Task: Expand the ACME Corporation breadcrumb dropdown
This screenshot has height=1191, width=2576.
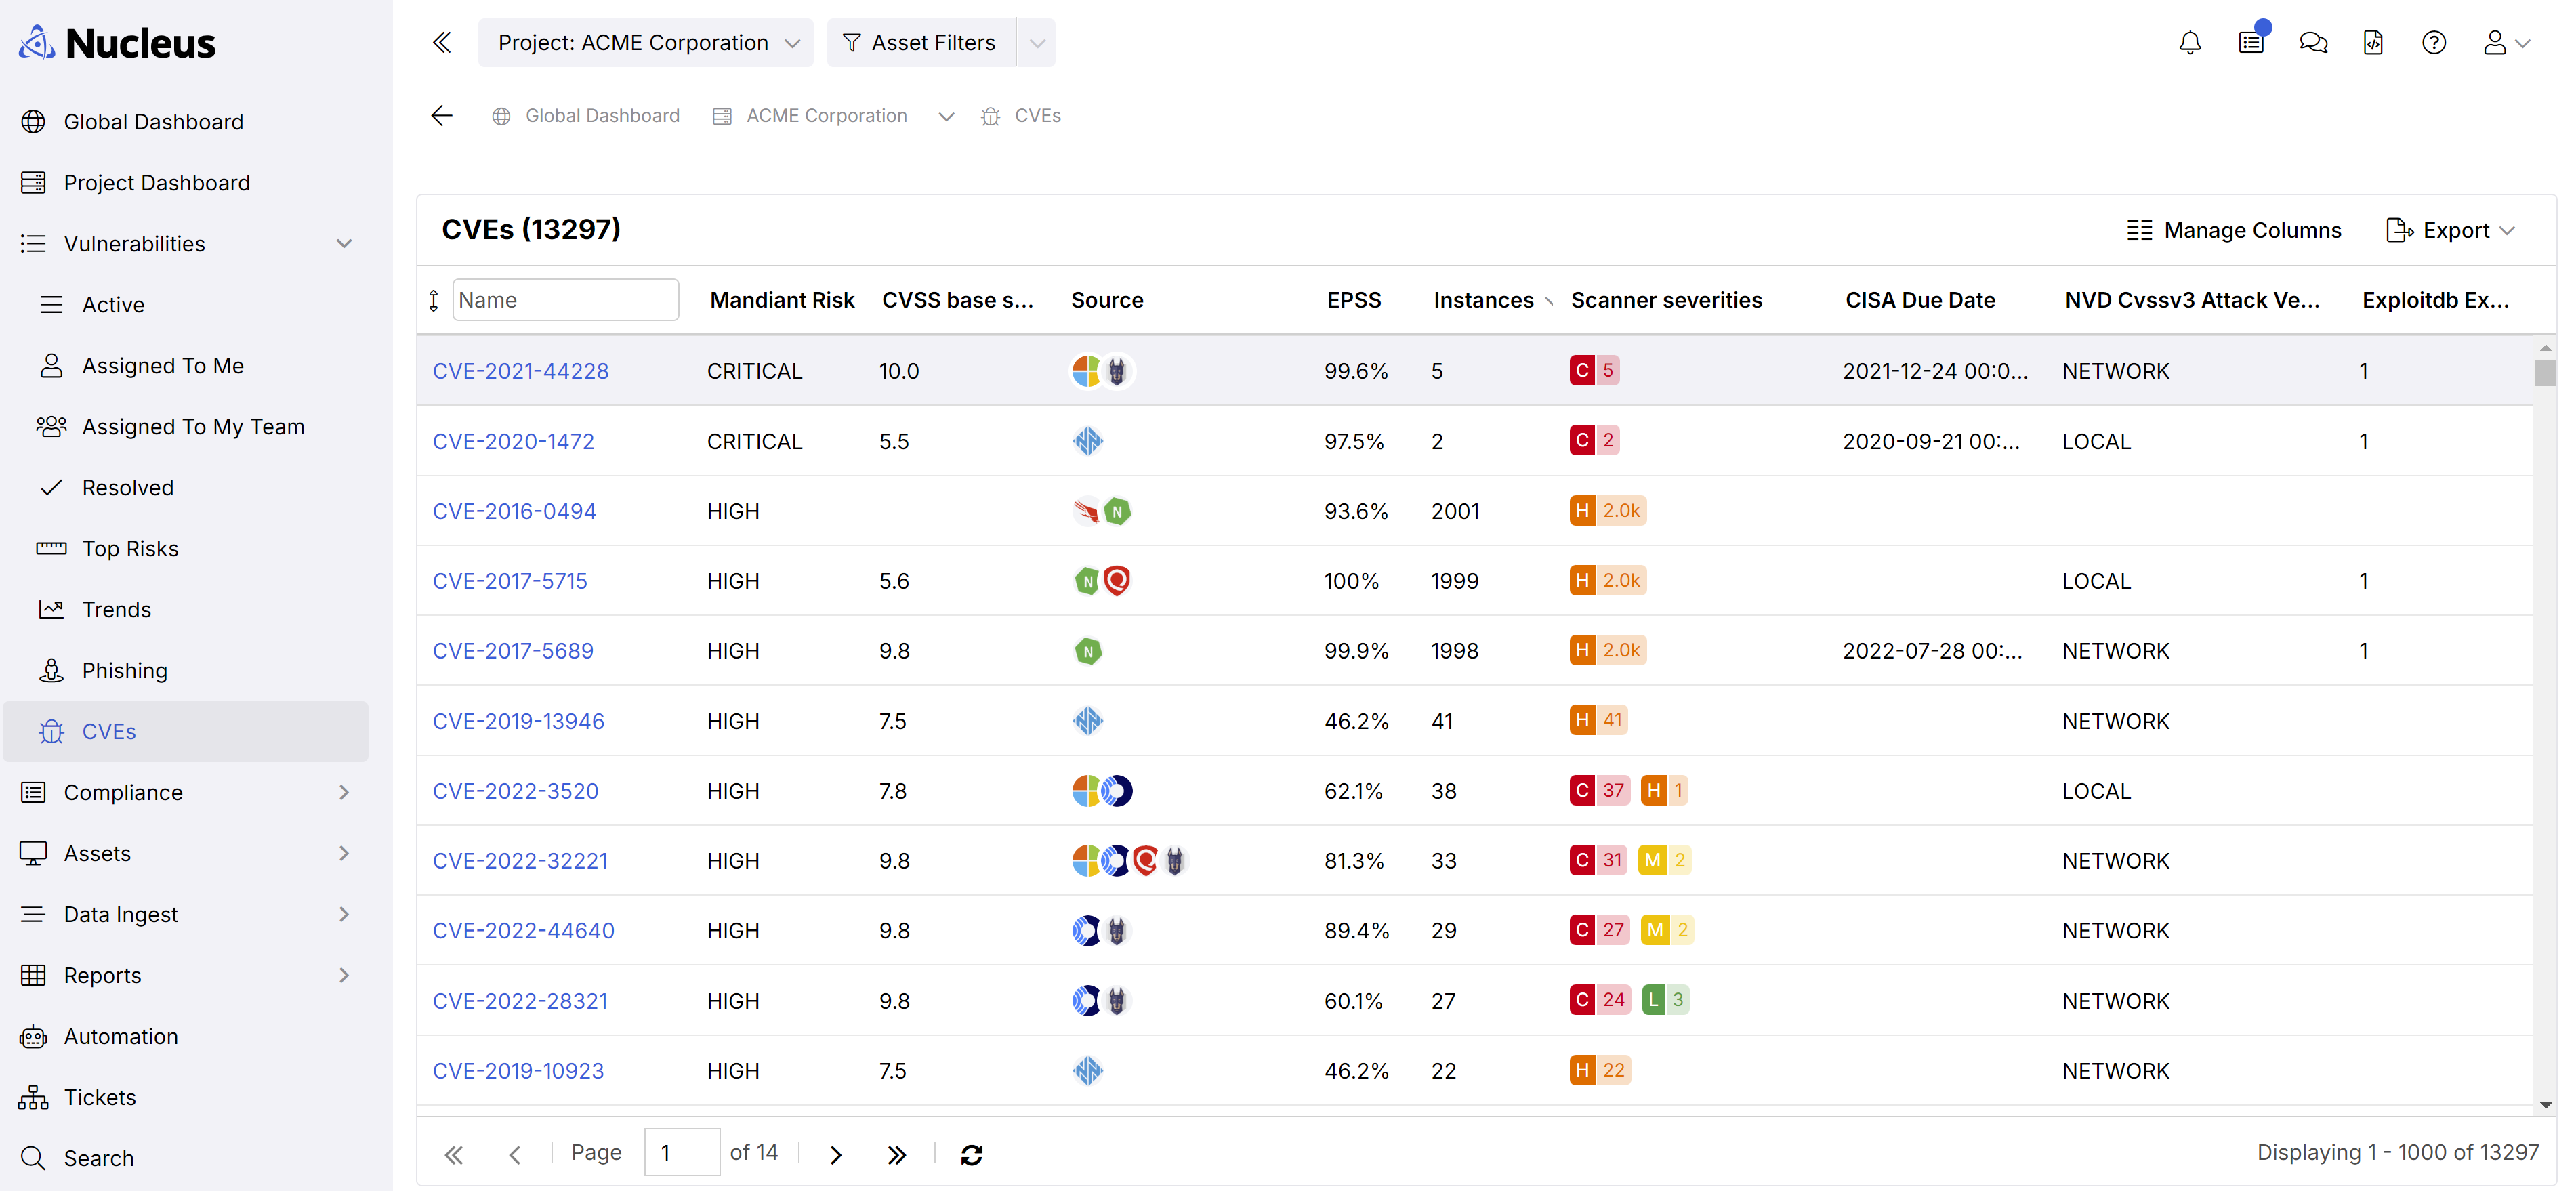Action: [x=944, y=115]
